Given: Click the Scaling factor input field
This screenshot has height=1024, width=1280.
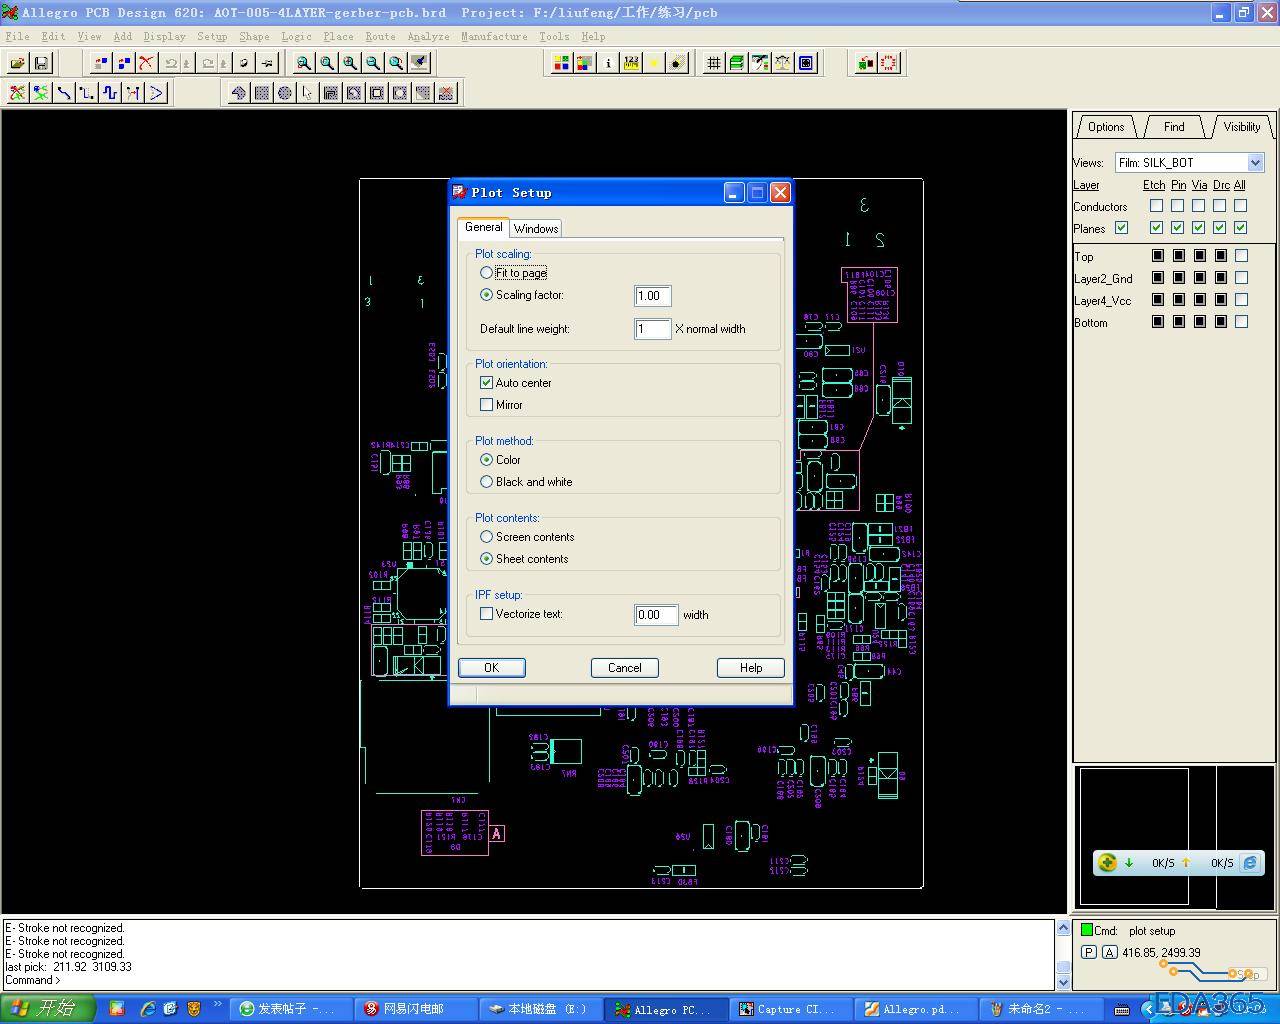Looking at the screenshot, I should point(652,296).
